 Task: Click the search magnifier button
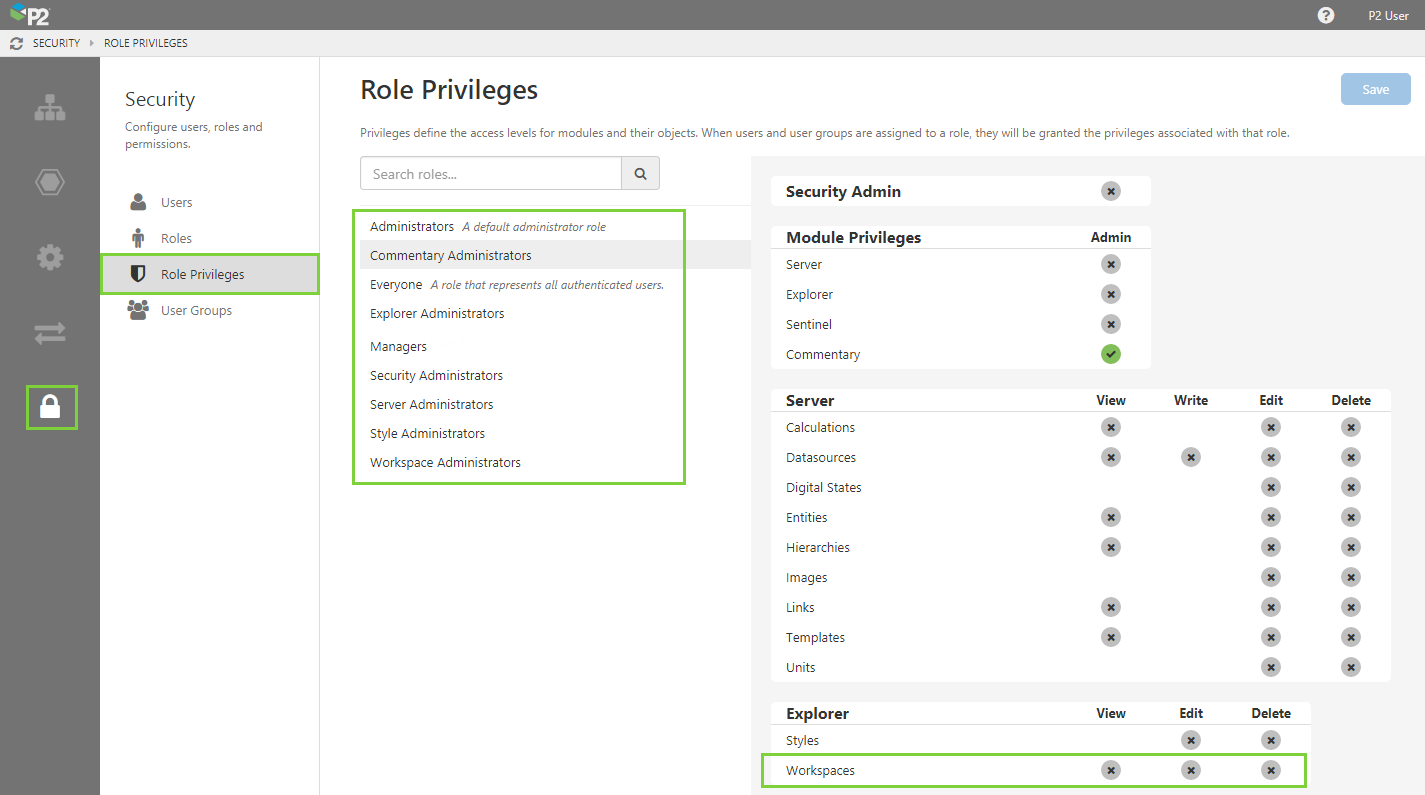640,174
